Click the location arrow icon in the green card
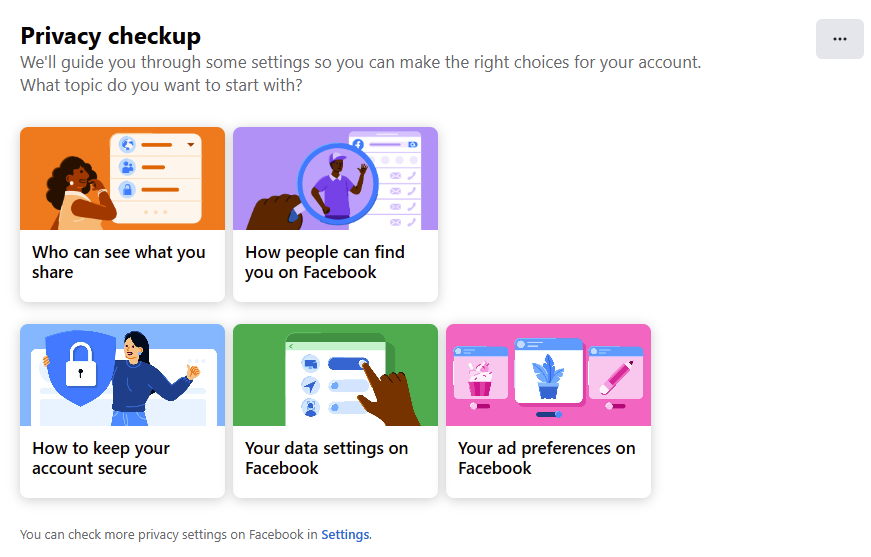This screenshot has height=557, width=871. pos(310,385)
